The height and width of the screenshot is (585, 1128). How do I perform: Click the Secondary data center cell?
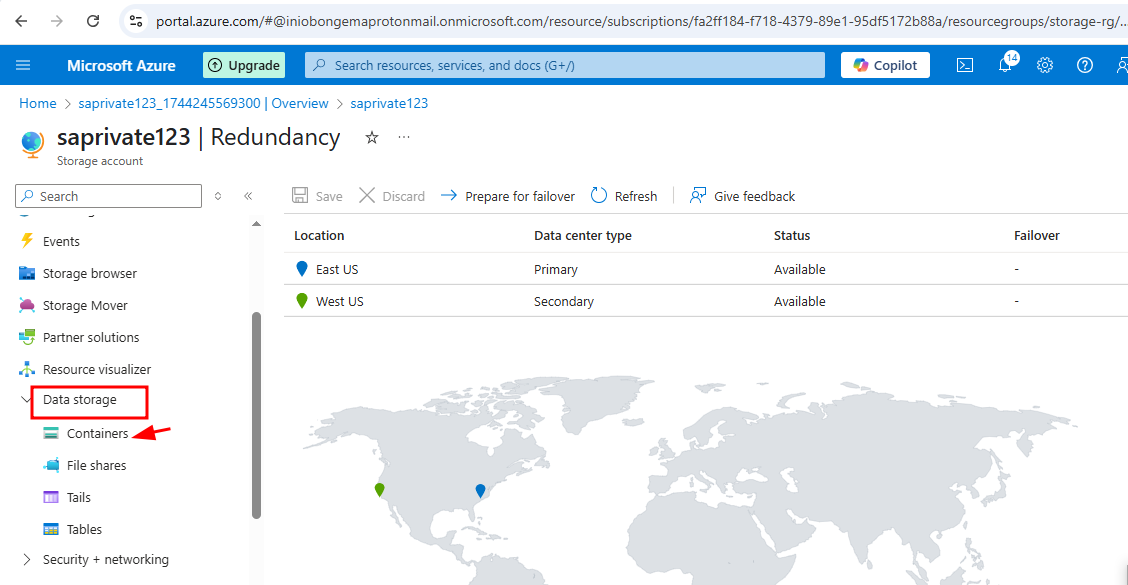click(563, 301)
